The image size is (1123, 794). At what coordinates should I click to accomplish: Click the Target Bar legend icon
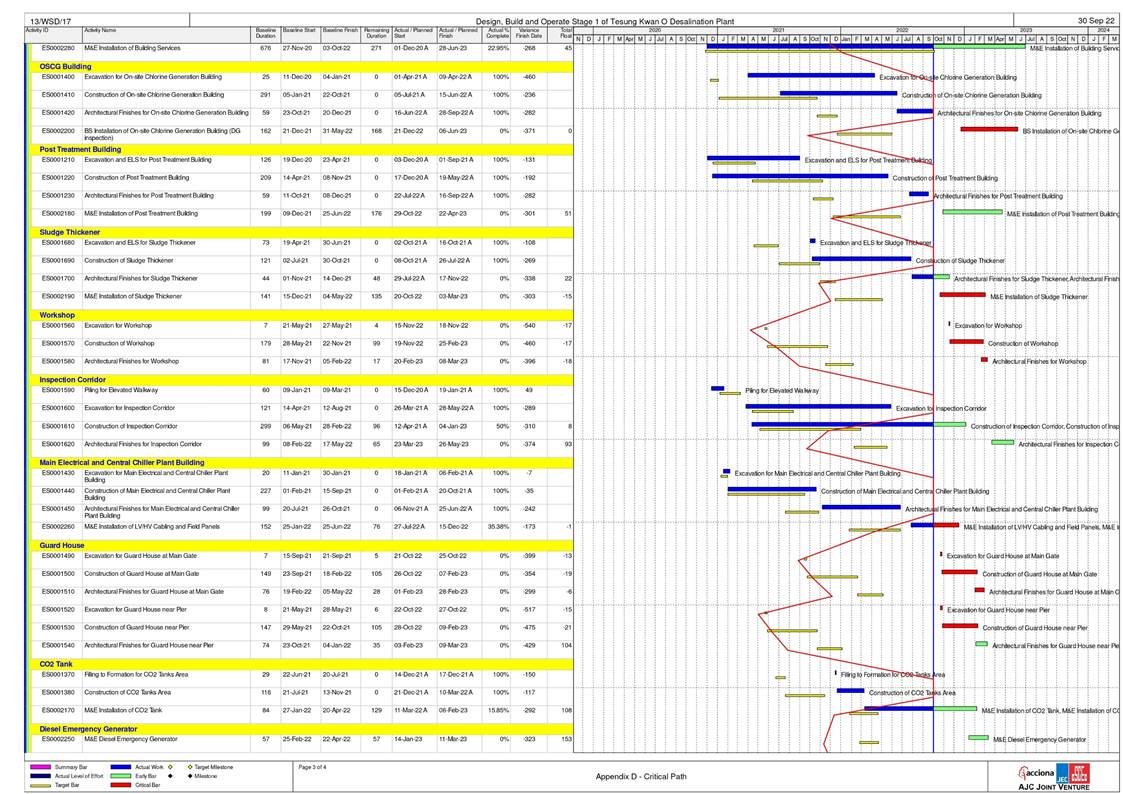point(41,786)
